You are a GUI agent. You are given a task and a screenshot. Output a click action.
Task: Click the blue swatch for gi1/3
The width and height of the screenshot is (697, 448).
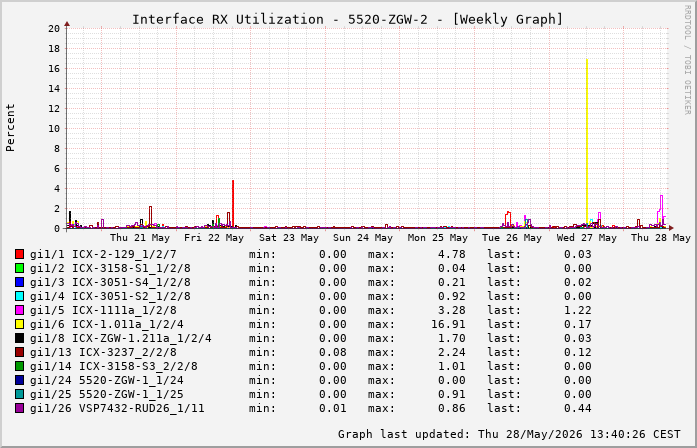[x=19, y=282]
